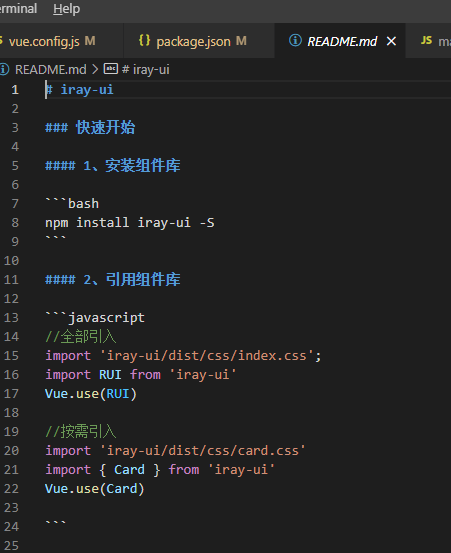Click the '//按需引入' comment line

[x=81, y=432]
